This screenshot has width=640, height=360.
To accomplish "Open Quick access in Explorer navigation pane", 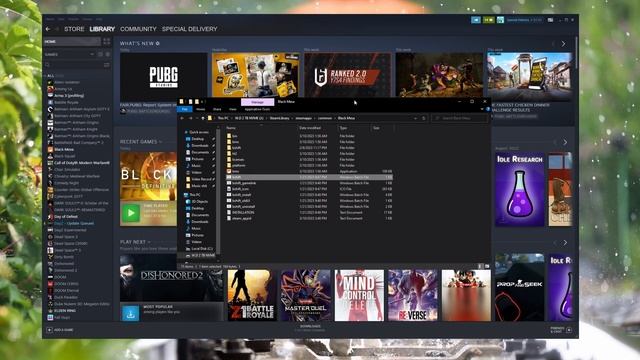I will tap(198, 132).
